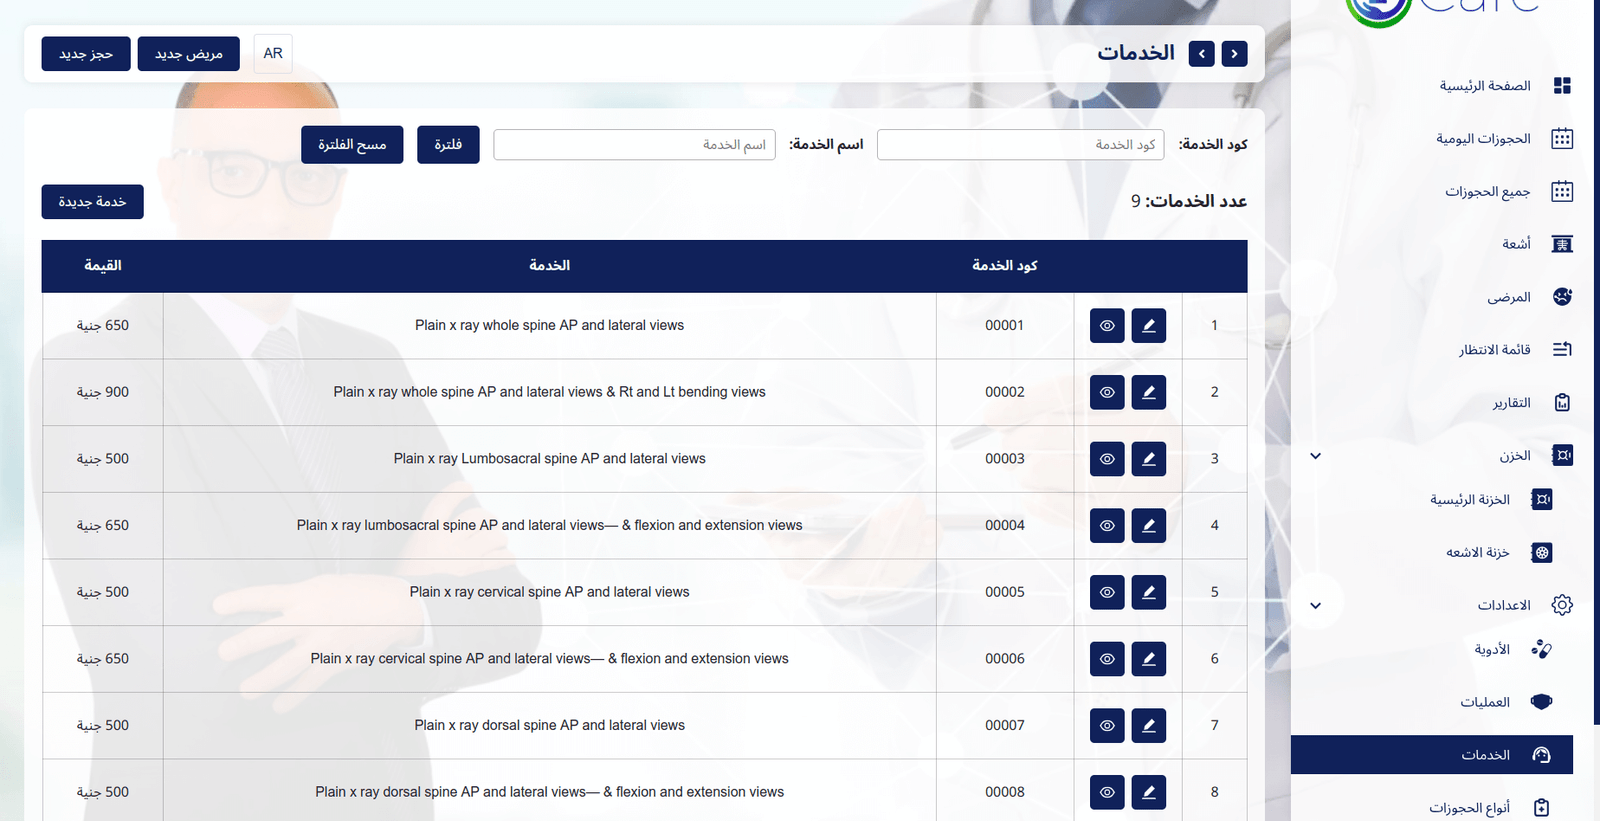
Task: Edit service 00004 using pencil icon
Action: [x=1148, y=526]
